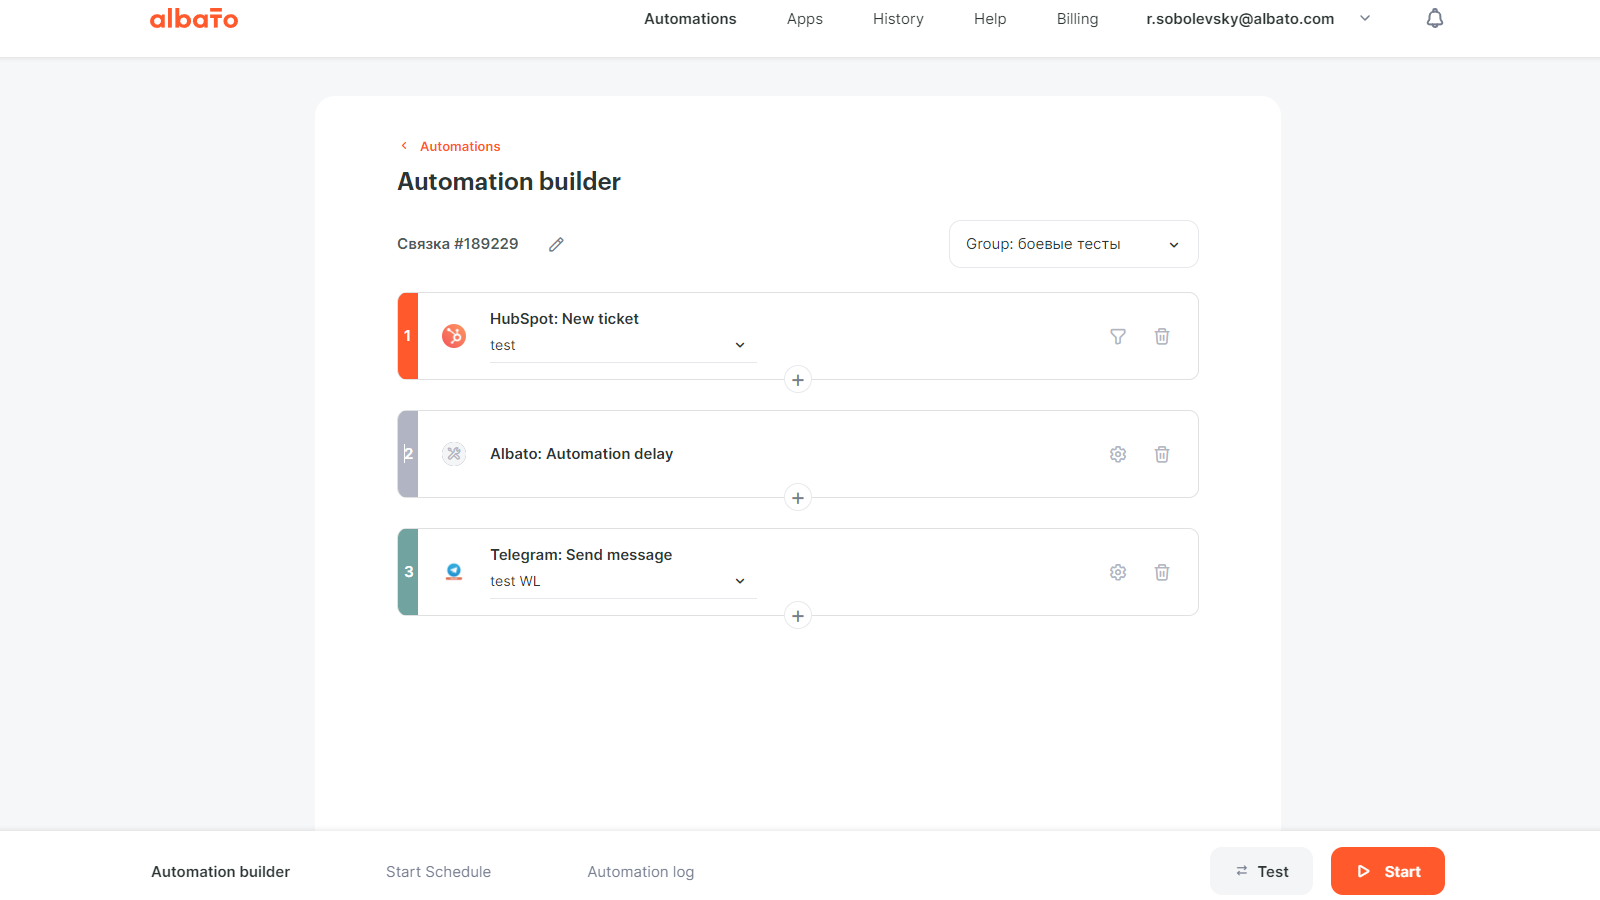The height and width of the screenshot is (900, 1600).
Task: Click the pencil icon to rename automation
Action: [x=556, y=245]
